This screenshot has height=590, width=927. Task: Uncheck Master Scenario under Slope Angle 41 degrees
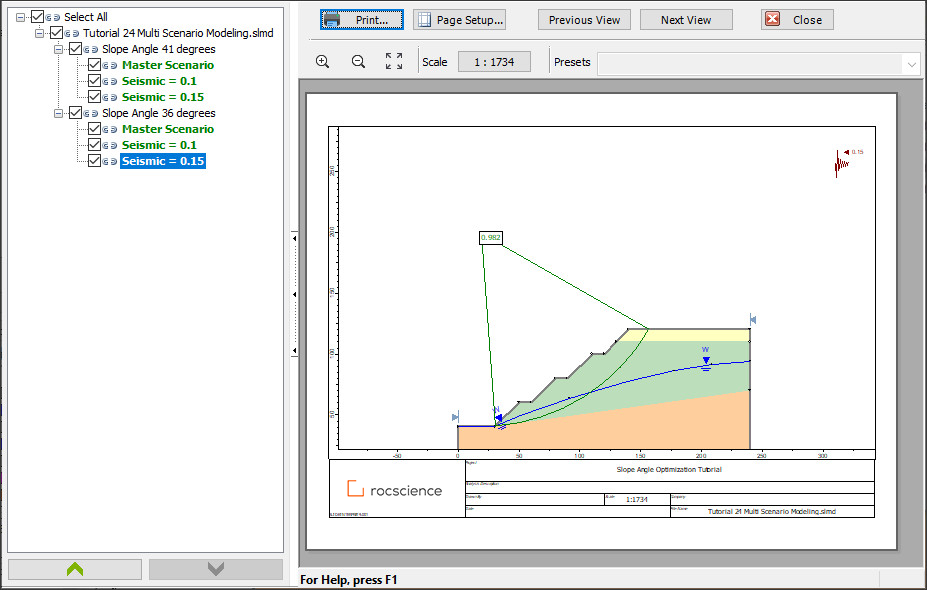click(x=94, y=64)
